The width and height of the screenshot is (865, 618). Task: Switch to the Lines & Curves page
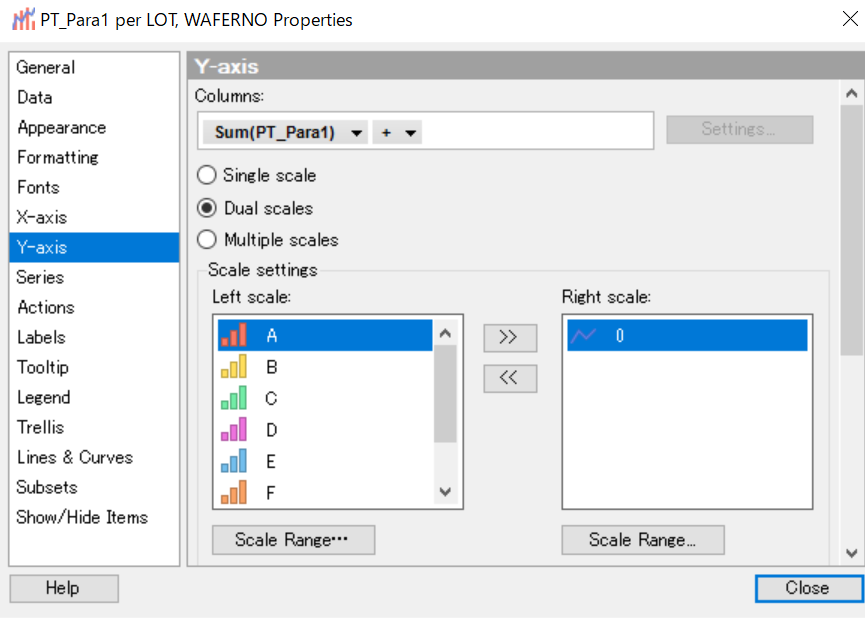tap(75, 457)
